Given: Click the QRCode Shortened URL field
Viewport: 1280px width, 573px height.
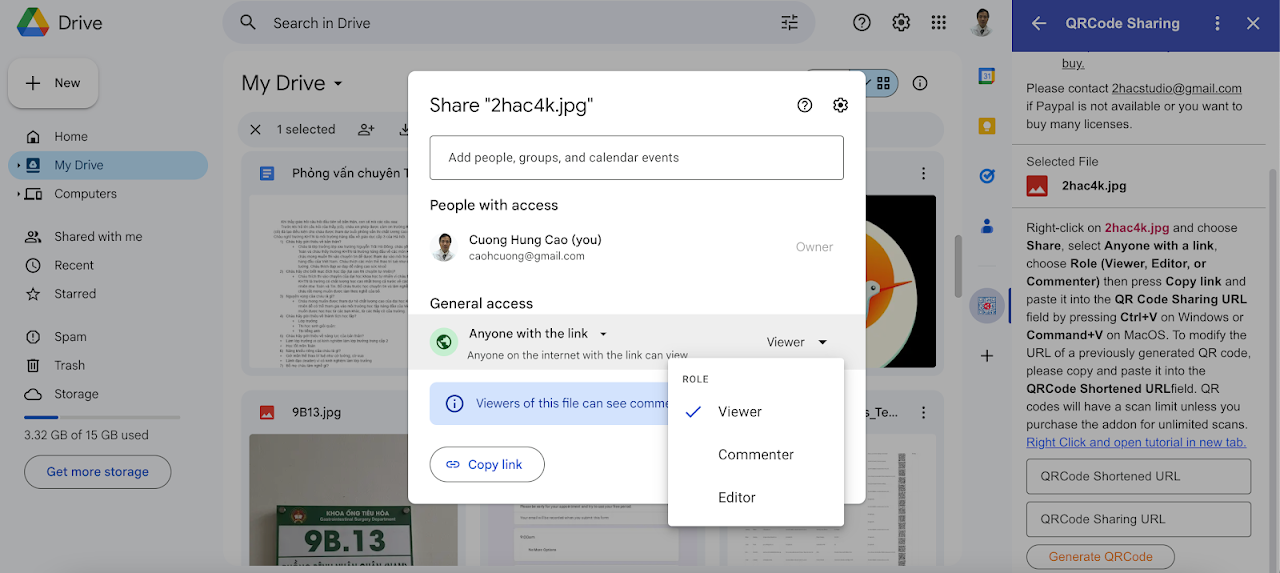Looking at the screenshot, I should [x=1139, y=476].
